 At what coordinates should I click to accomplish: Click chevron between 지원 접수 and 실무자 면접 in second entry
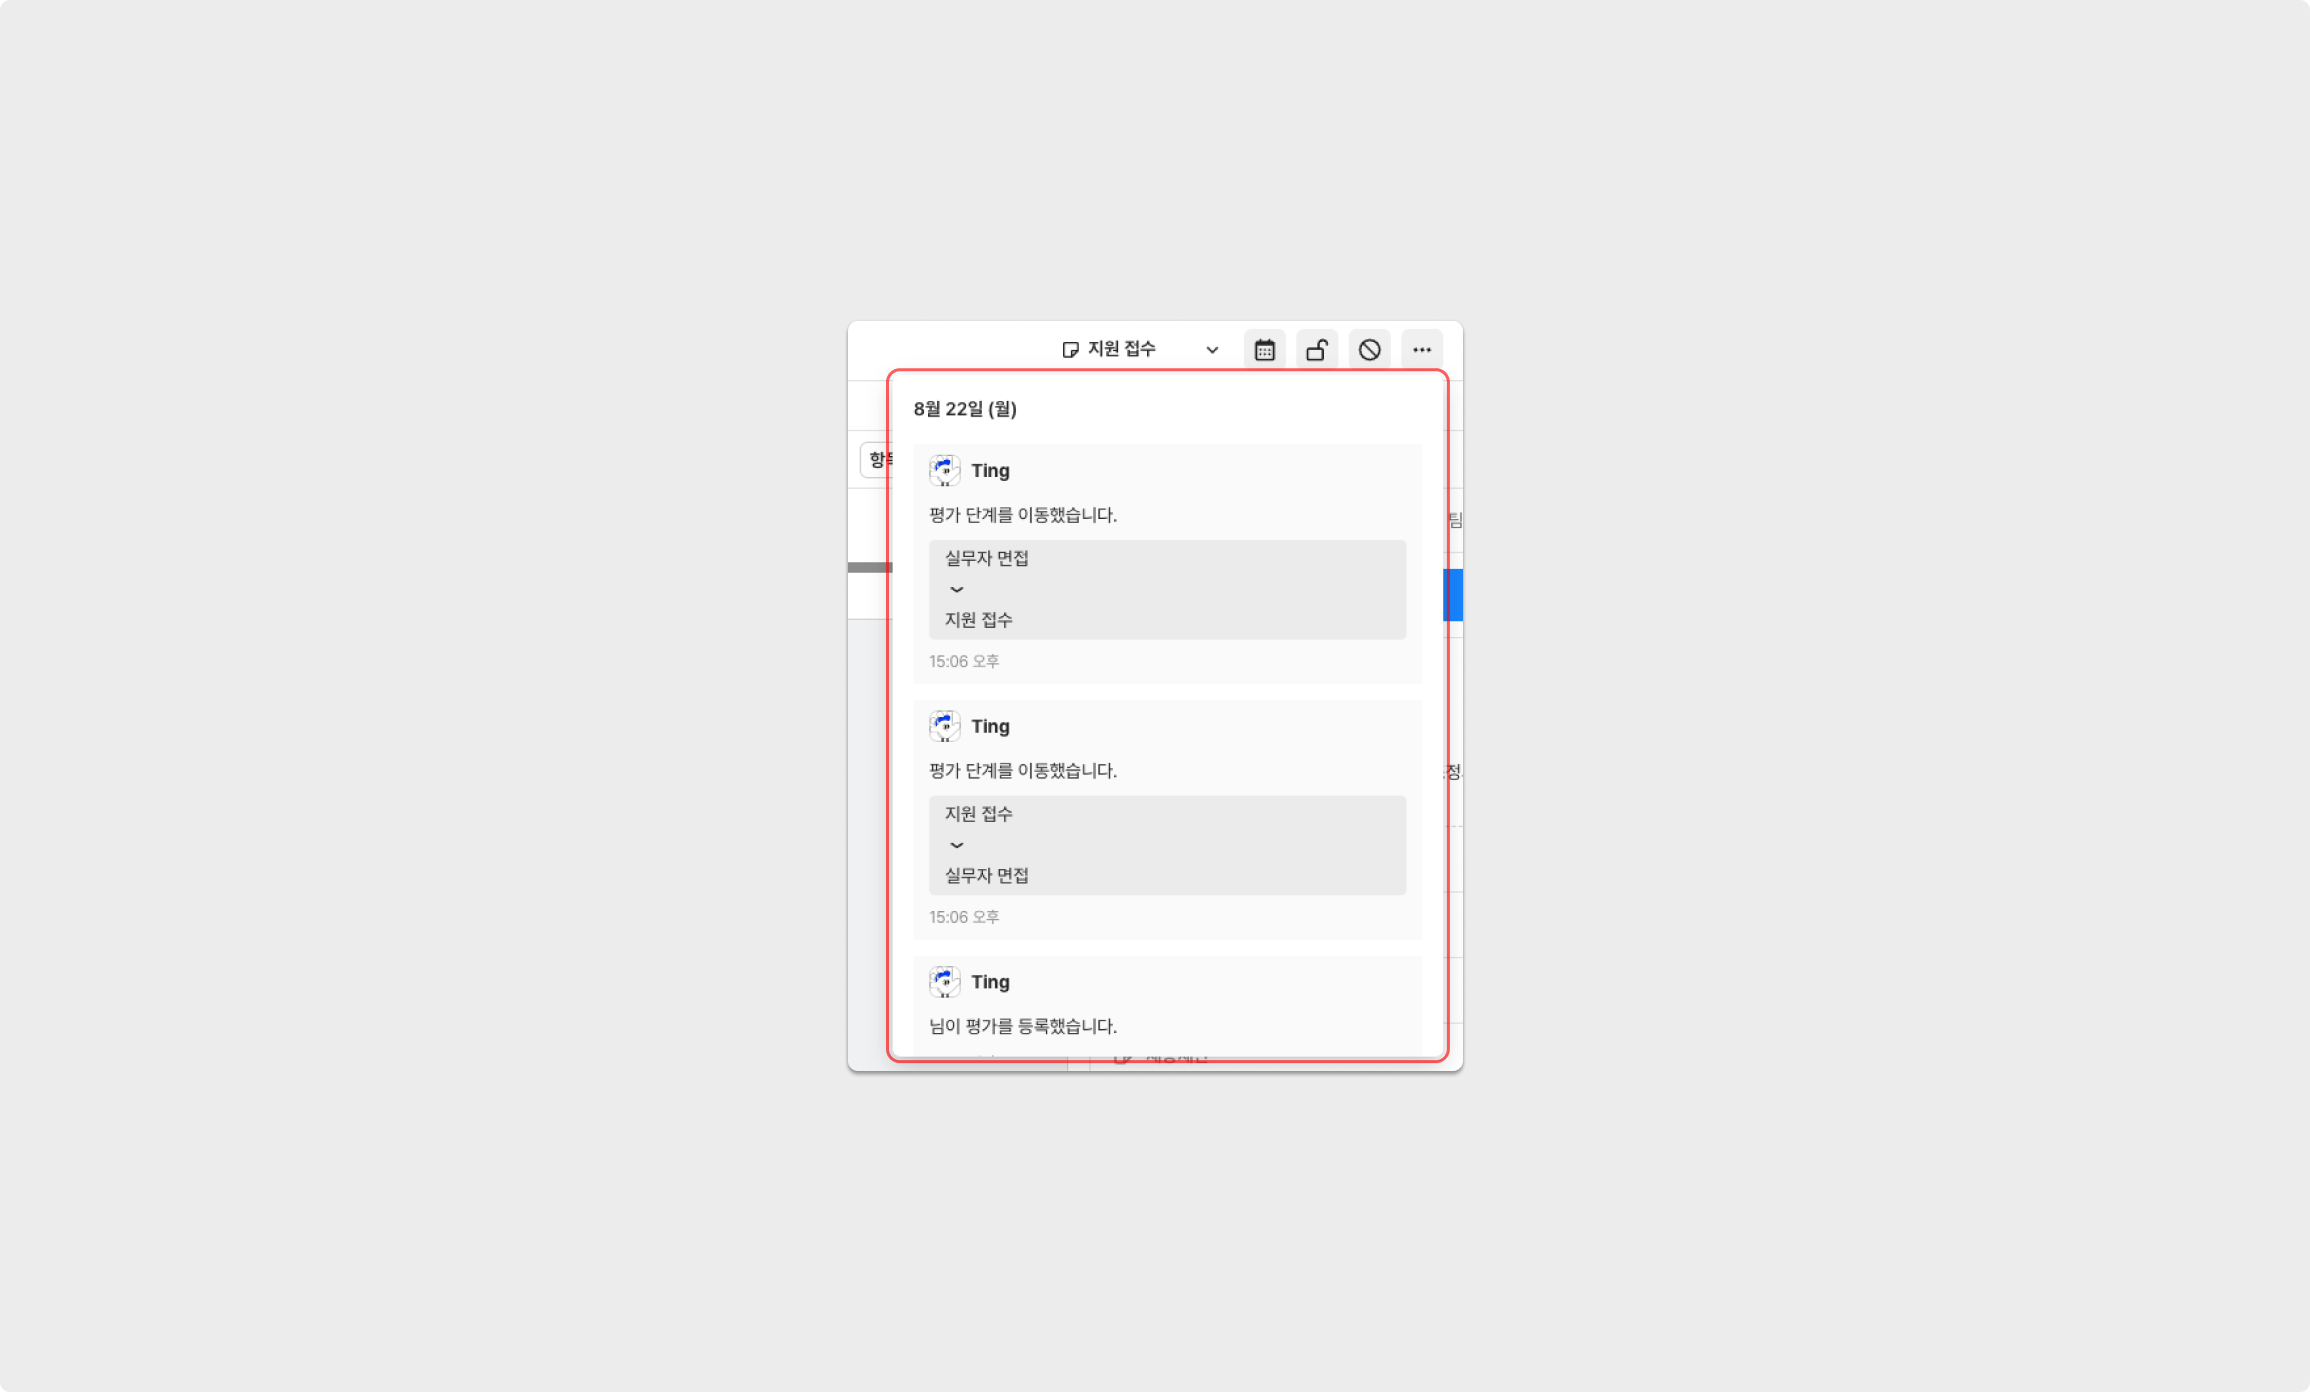(956, 845)
